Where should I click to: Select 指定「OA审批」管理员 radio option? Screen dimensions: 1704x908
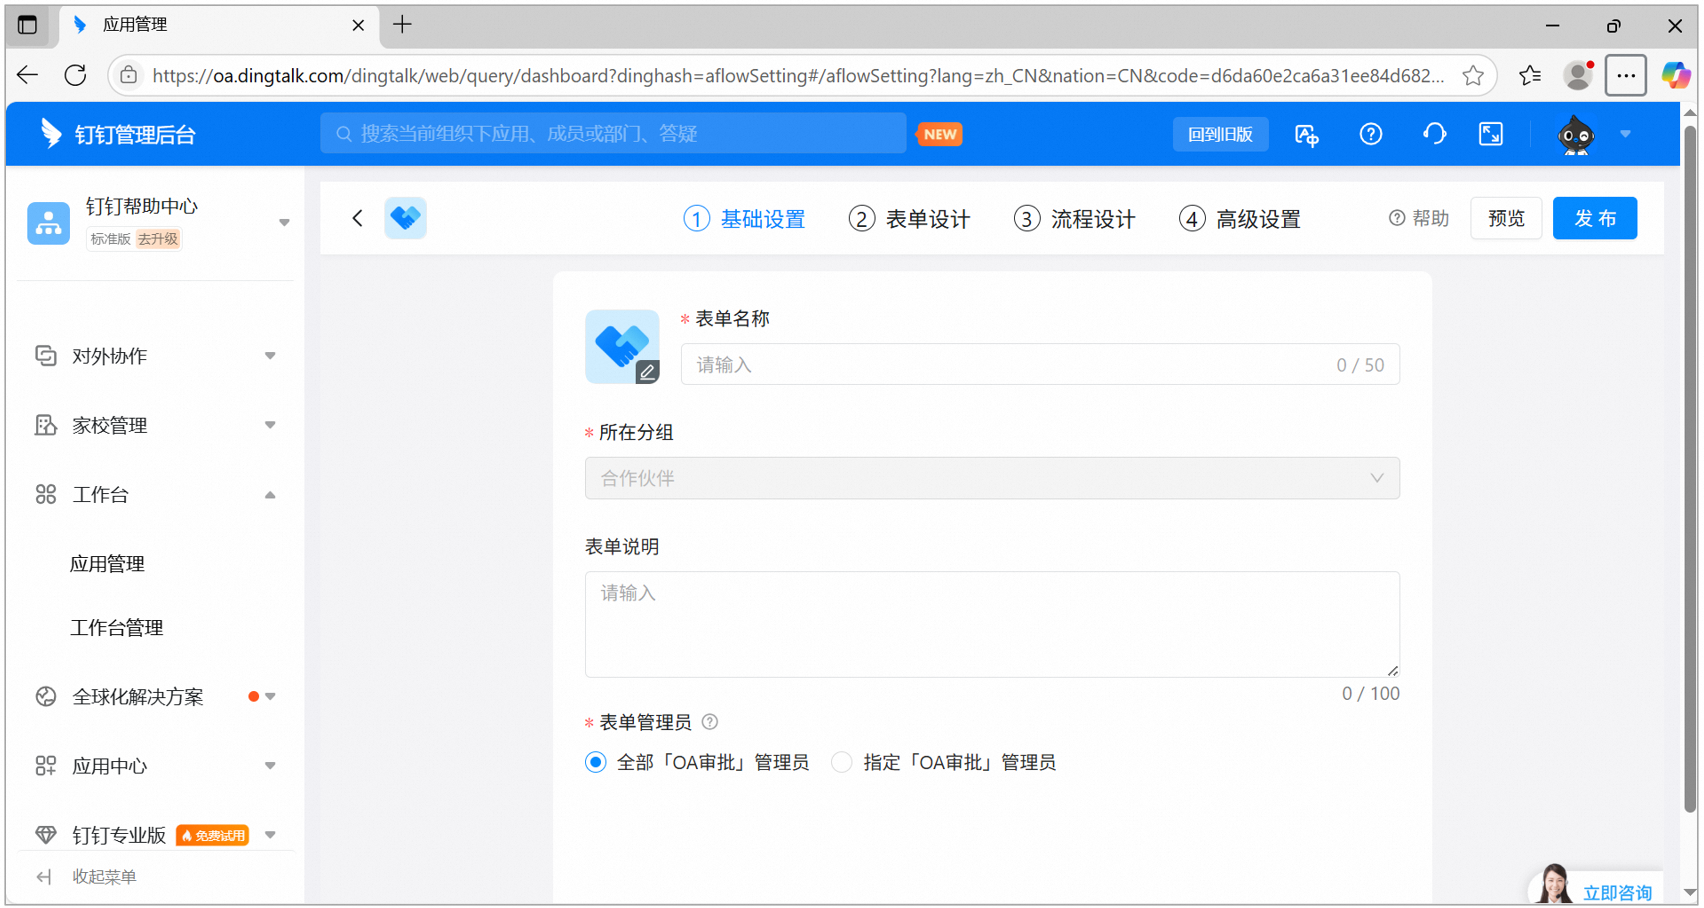[842, 762]
